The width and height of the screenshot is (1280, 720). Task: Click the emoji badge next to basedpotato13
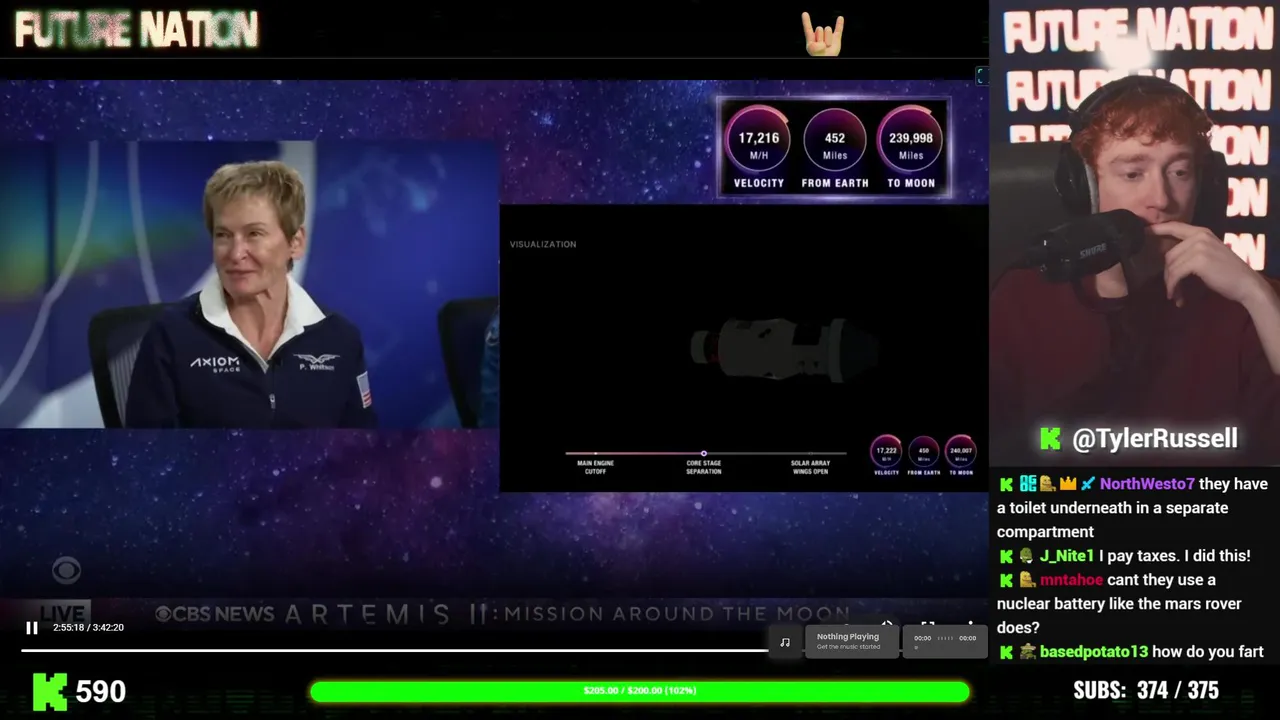1026,652
